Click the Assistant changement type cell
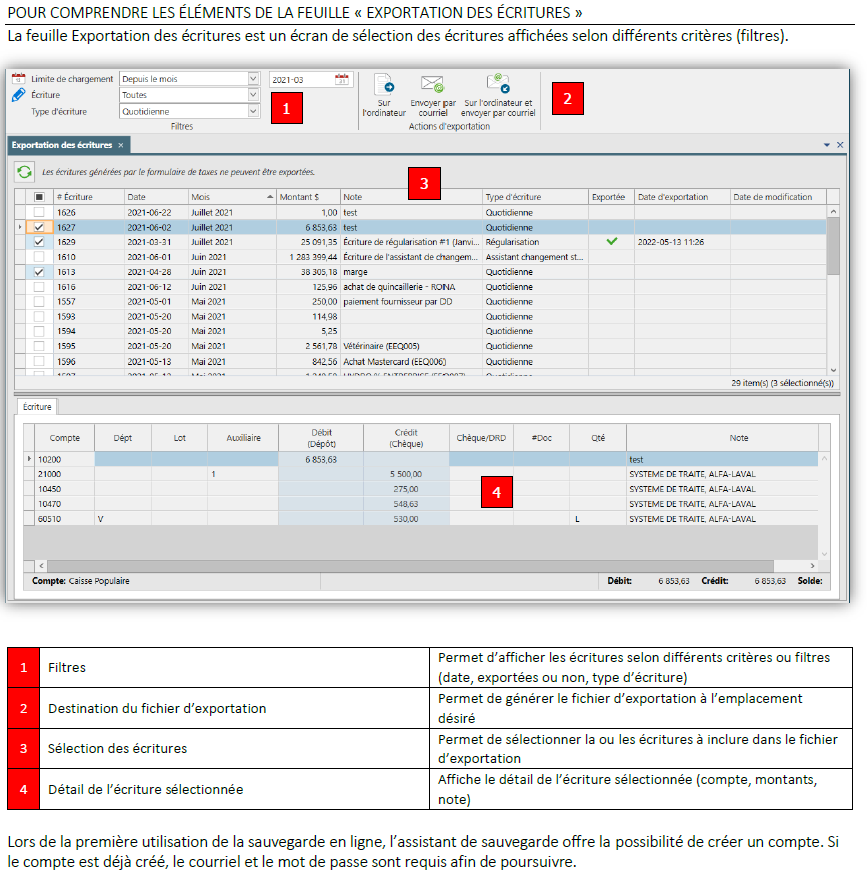Image resolution: width=867 pixels, height=875 pixels. point(534,257)
